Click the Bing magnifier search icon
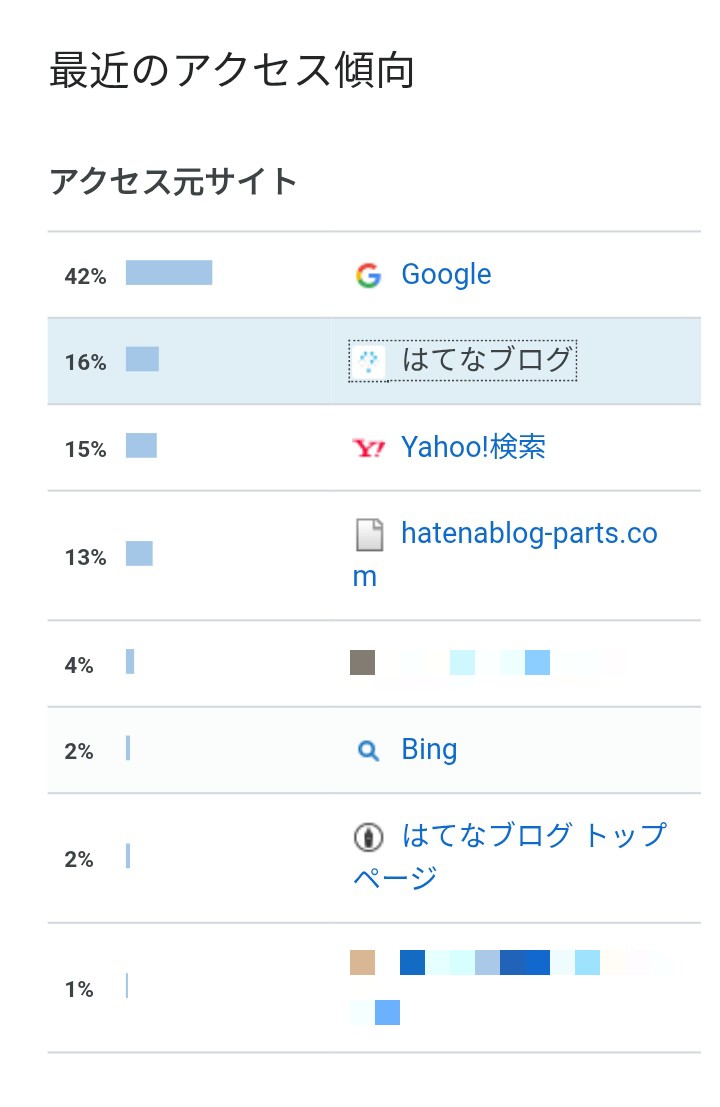Viewport: 720px width, 1107px height. (x=368, y=750)
